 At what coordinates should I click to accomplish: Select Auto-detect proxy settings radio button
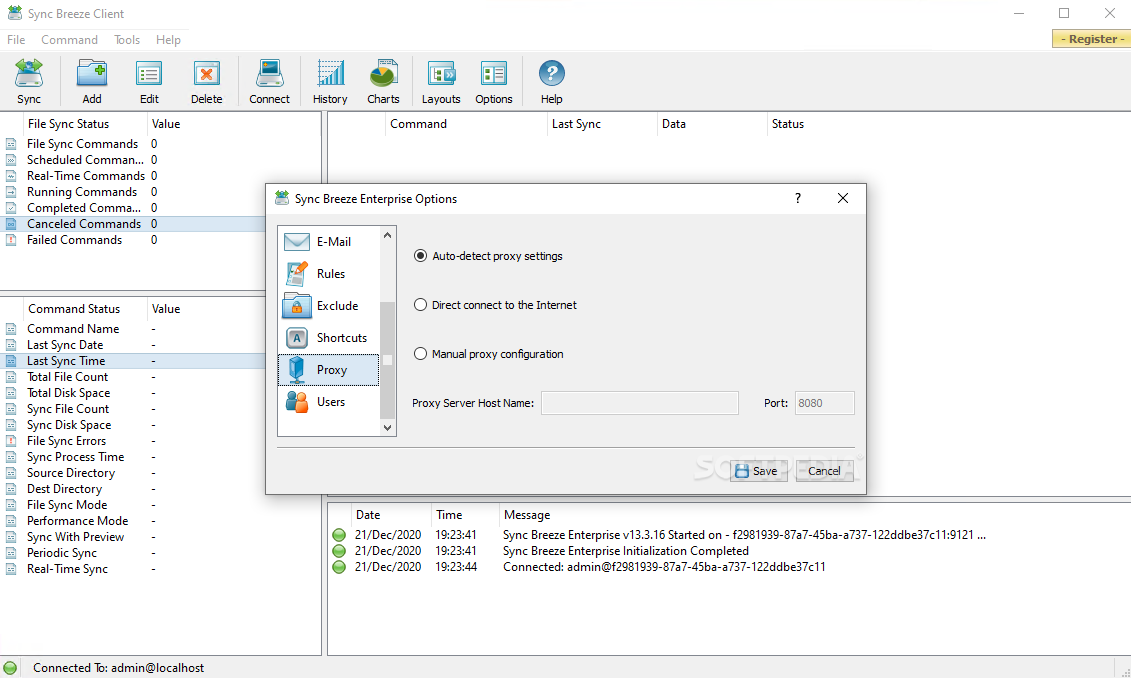(x=420, y=256)
